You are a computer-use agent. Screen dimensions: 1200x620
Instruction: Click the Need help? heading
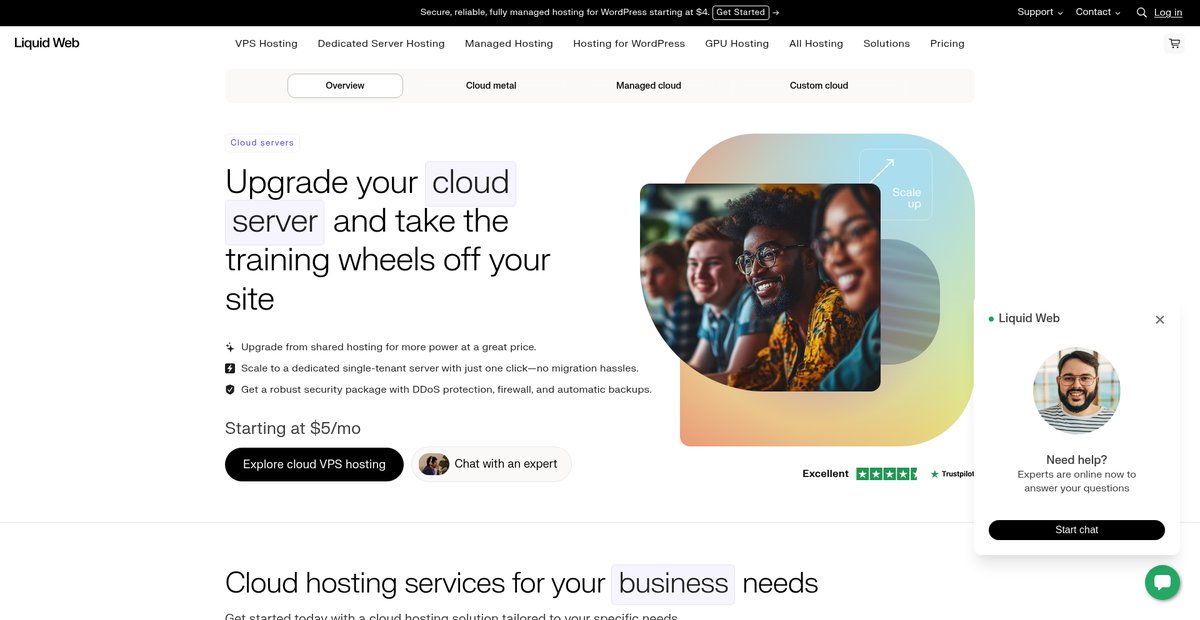(x=1077, y=460)
